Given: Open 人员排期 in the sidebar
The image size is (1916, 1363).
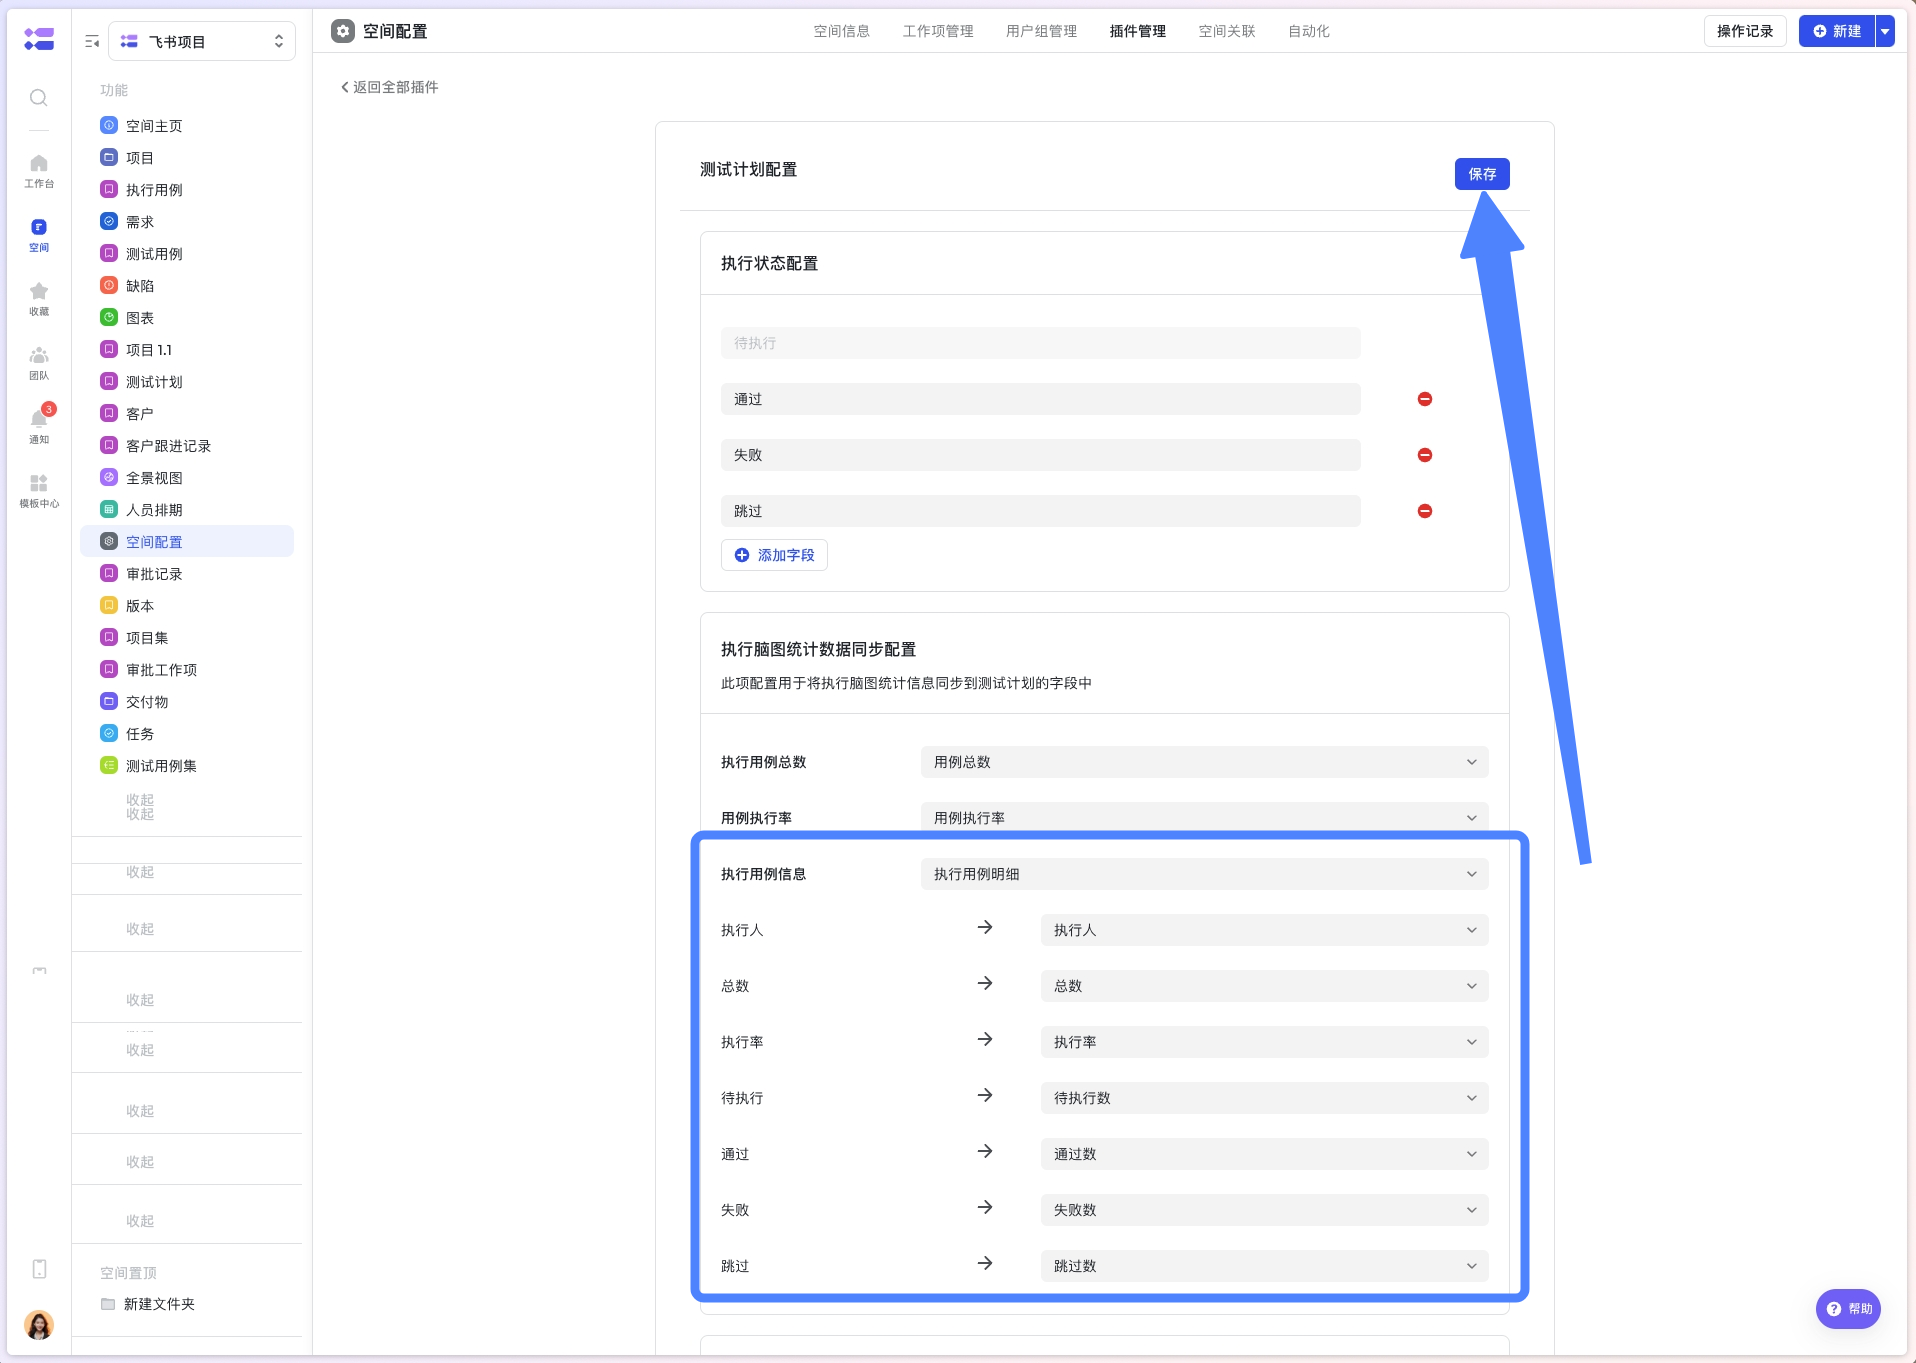Looking at the screenshot, I should (x=187, y=510).
